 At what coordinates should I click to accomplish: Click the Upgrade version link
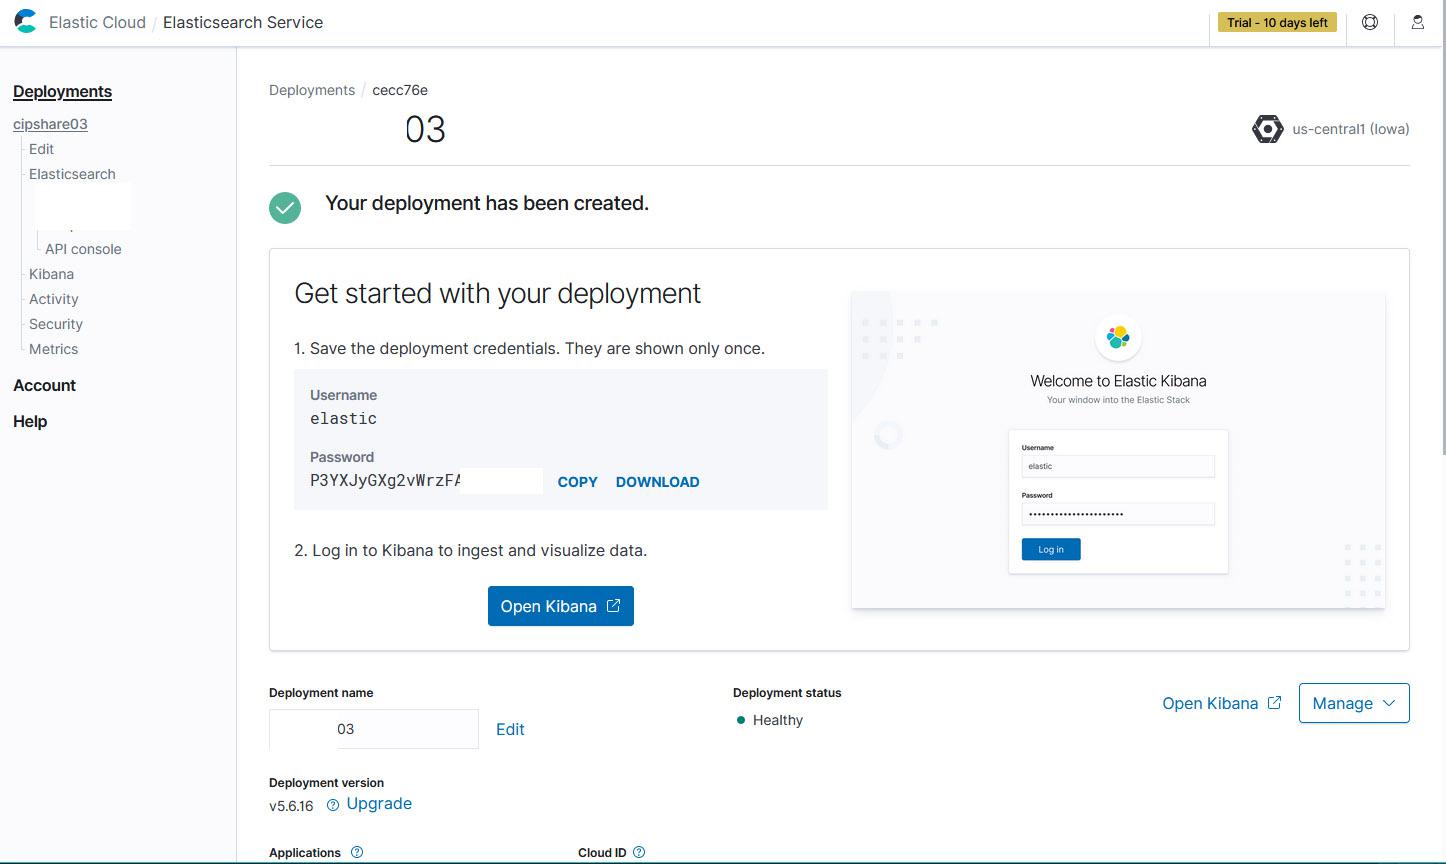pyautogui.click(x=379, y=804)
